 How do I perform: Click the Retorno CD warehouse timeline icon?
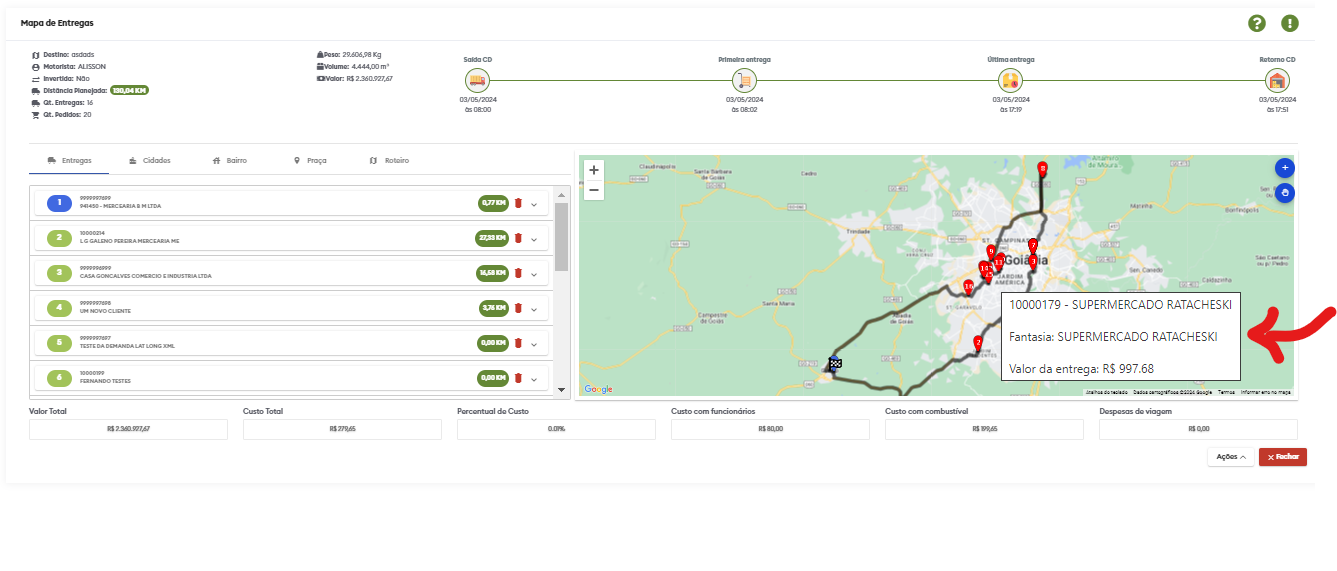click(x=1277, y=80)
